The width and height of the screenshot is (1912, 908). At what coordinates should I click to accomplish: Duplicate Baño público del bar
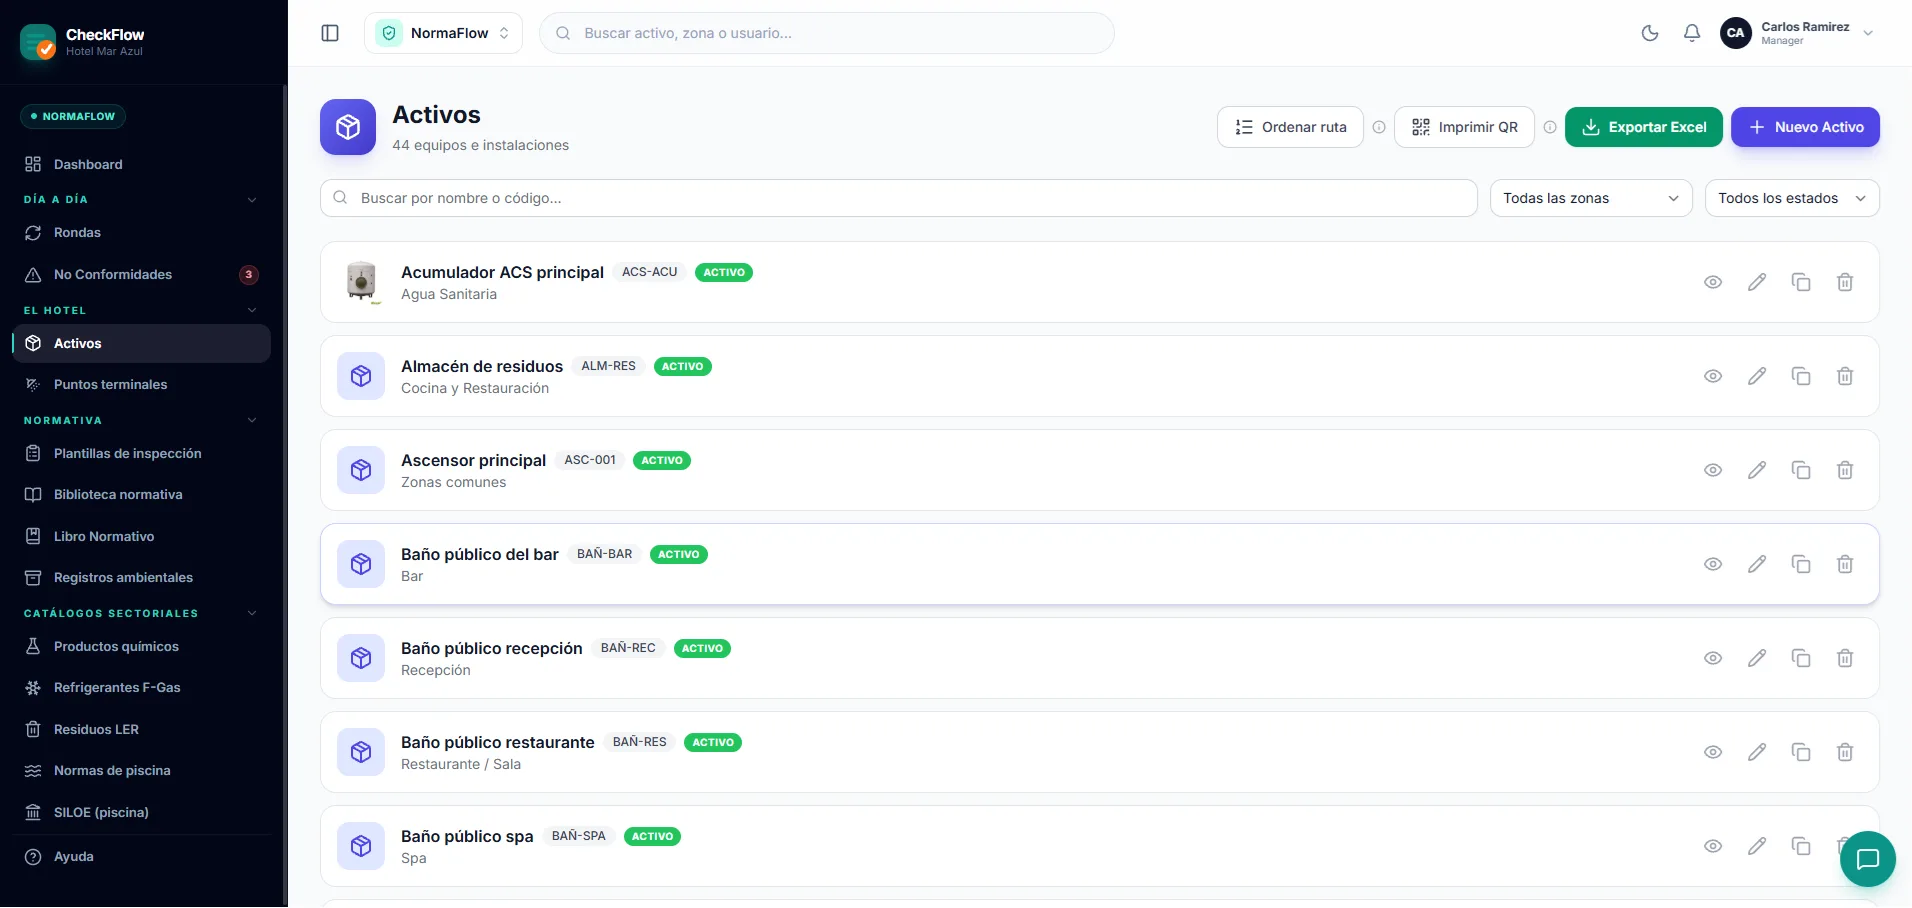coord(1801,564)
